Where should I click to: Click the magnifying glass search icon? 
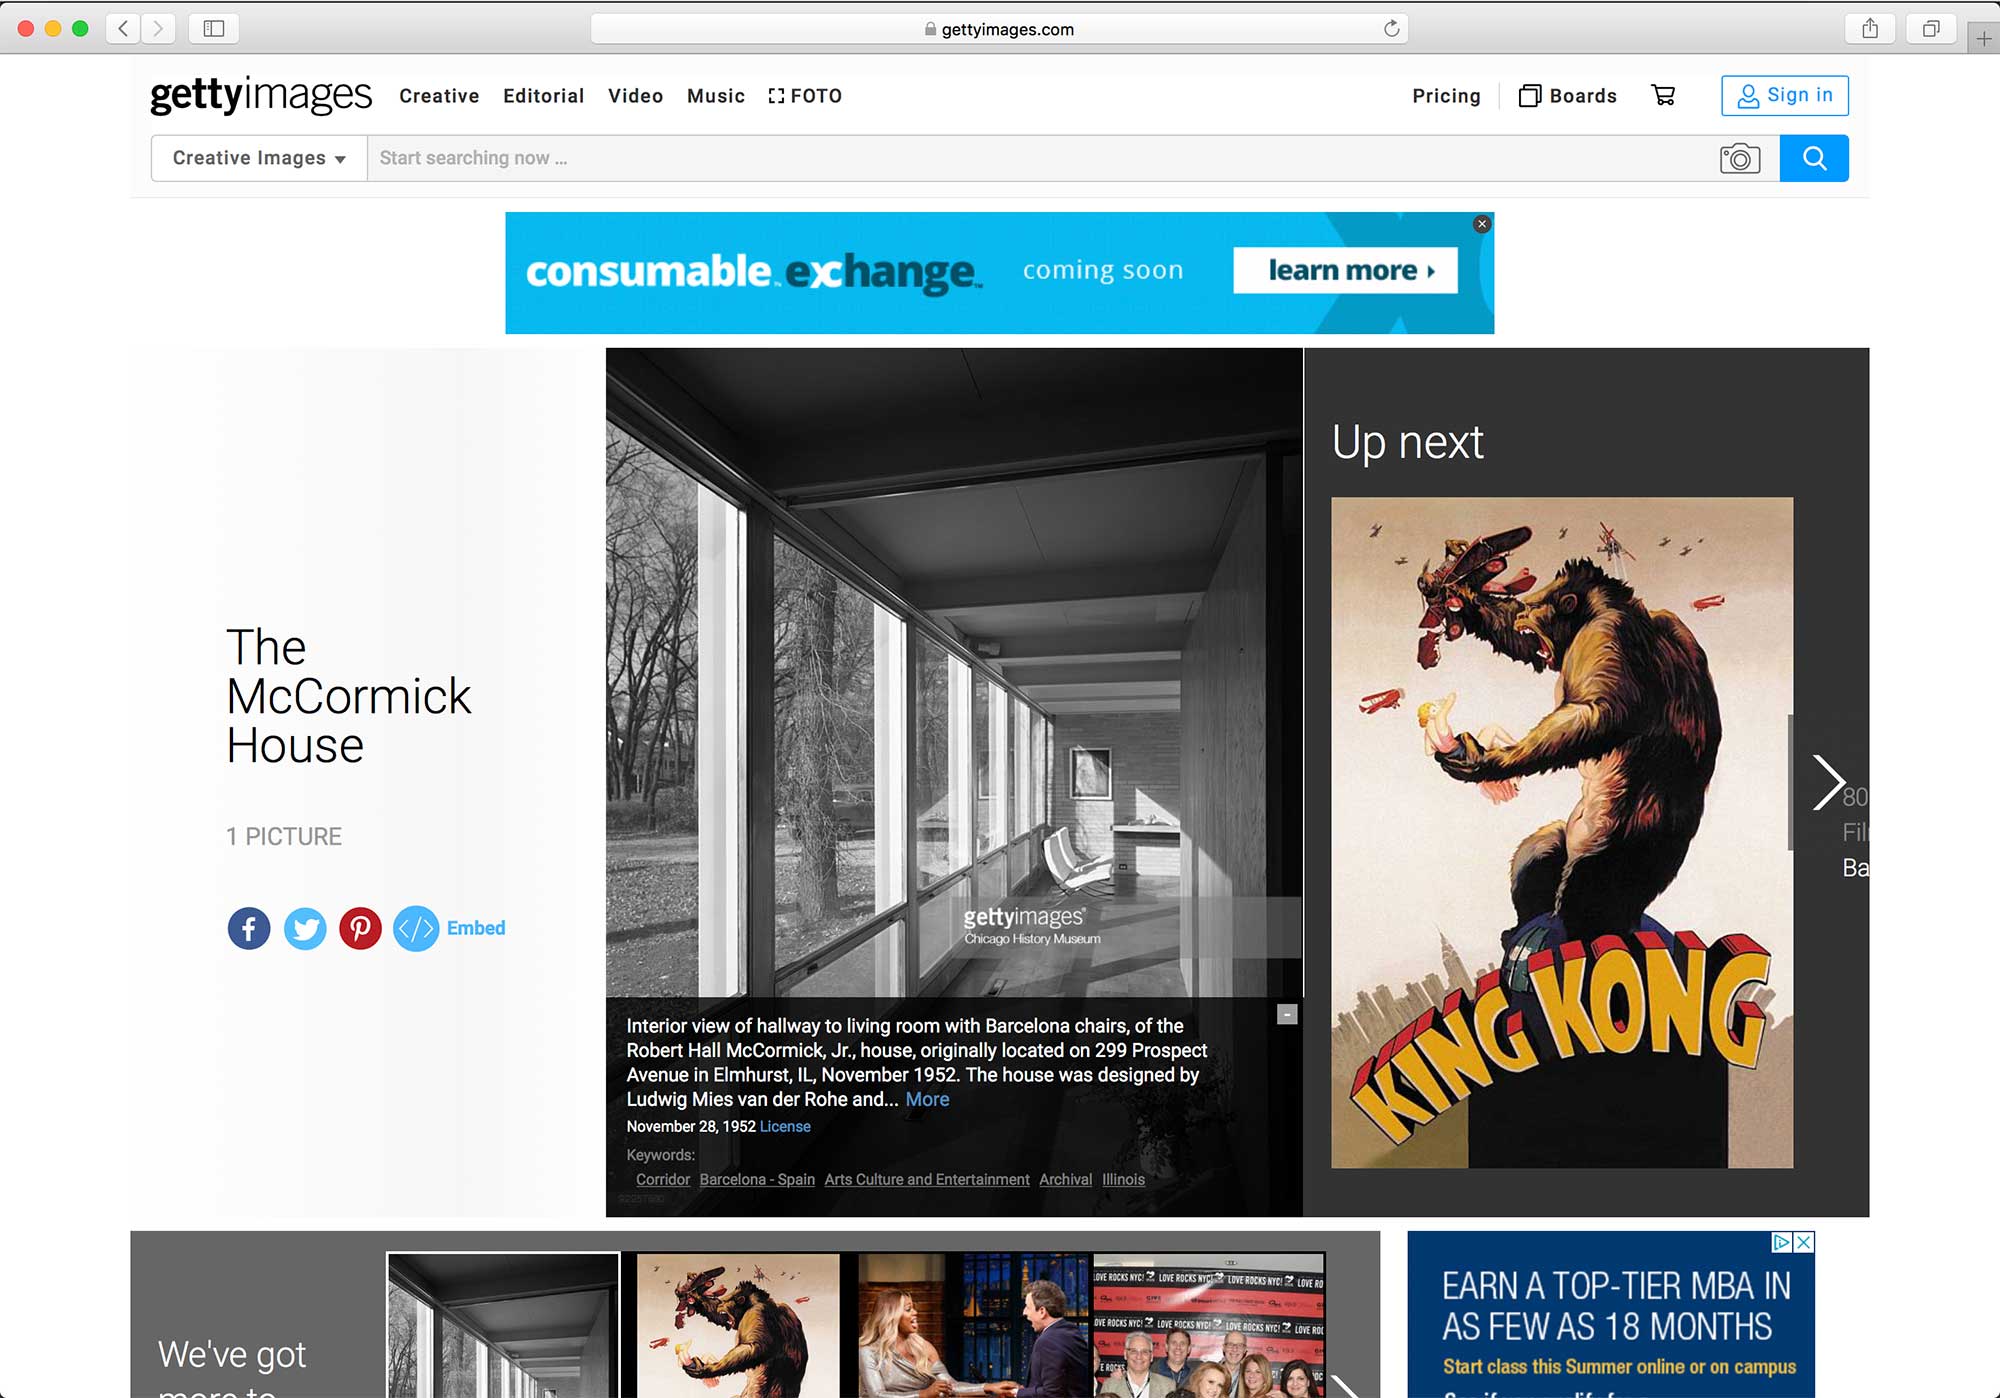(x=1814, y=157)
